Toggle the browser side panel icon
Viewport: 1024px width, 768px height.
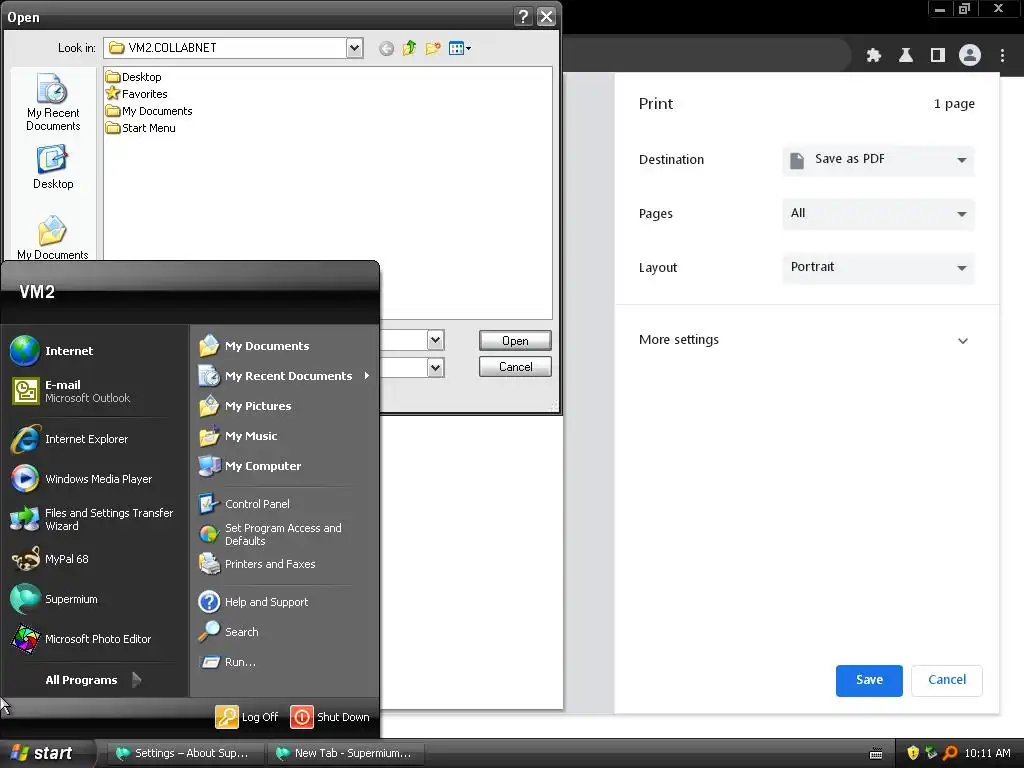[x=938, y=56]
